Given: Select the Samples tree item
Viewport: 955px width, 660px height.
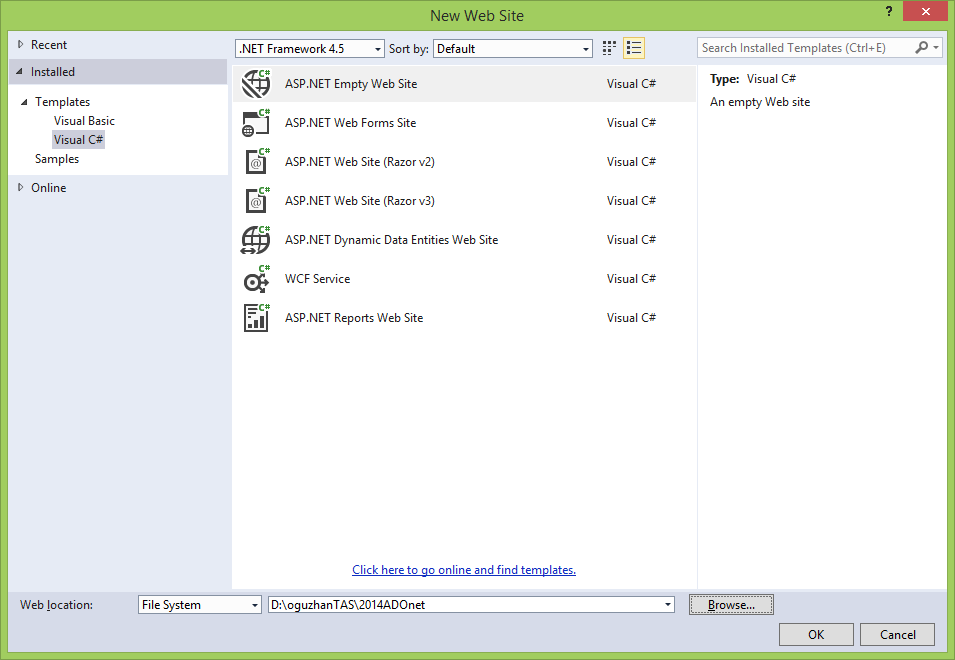Looking at the screenshot, I should (57, 159).
